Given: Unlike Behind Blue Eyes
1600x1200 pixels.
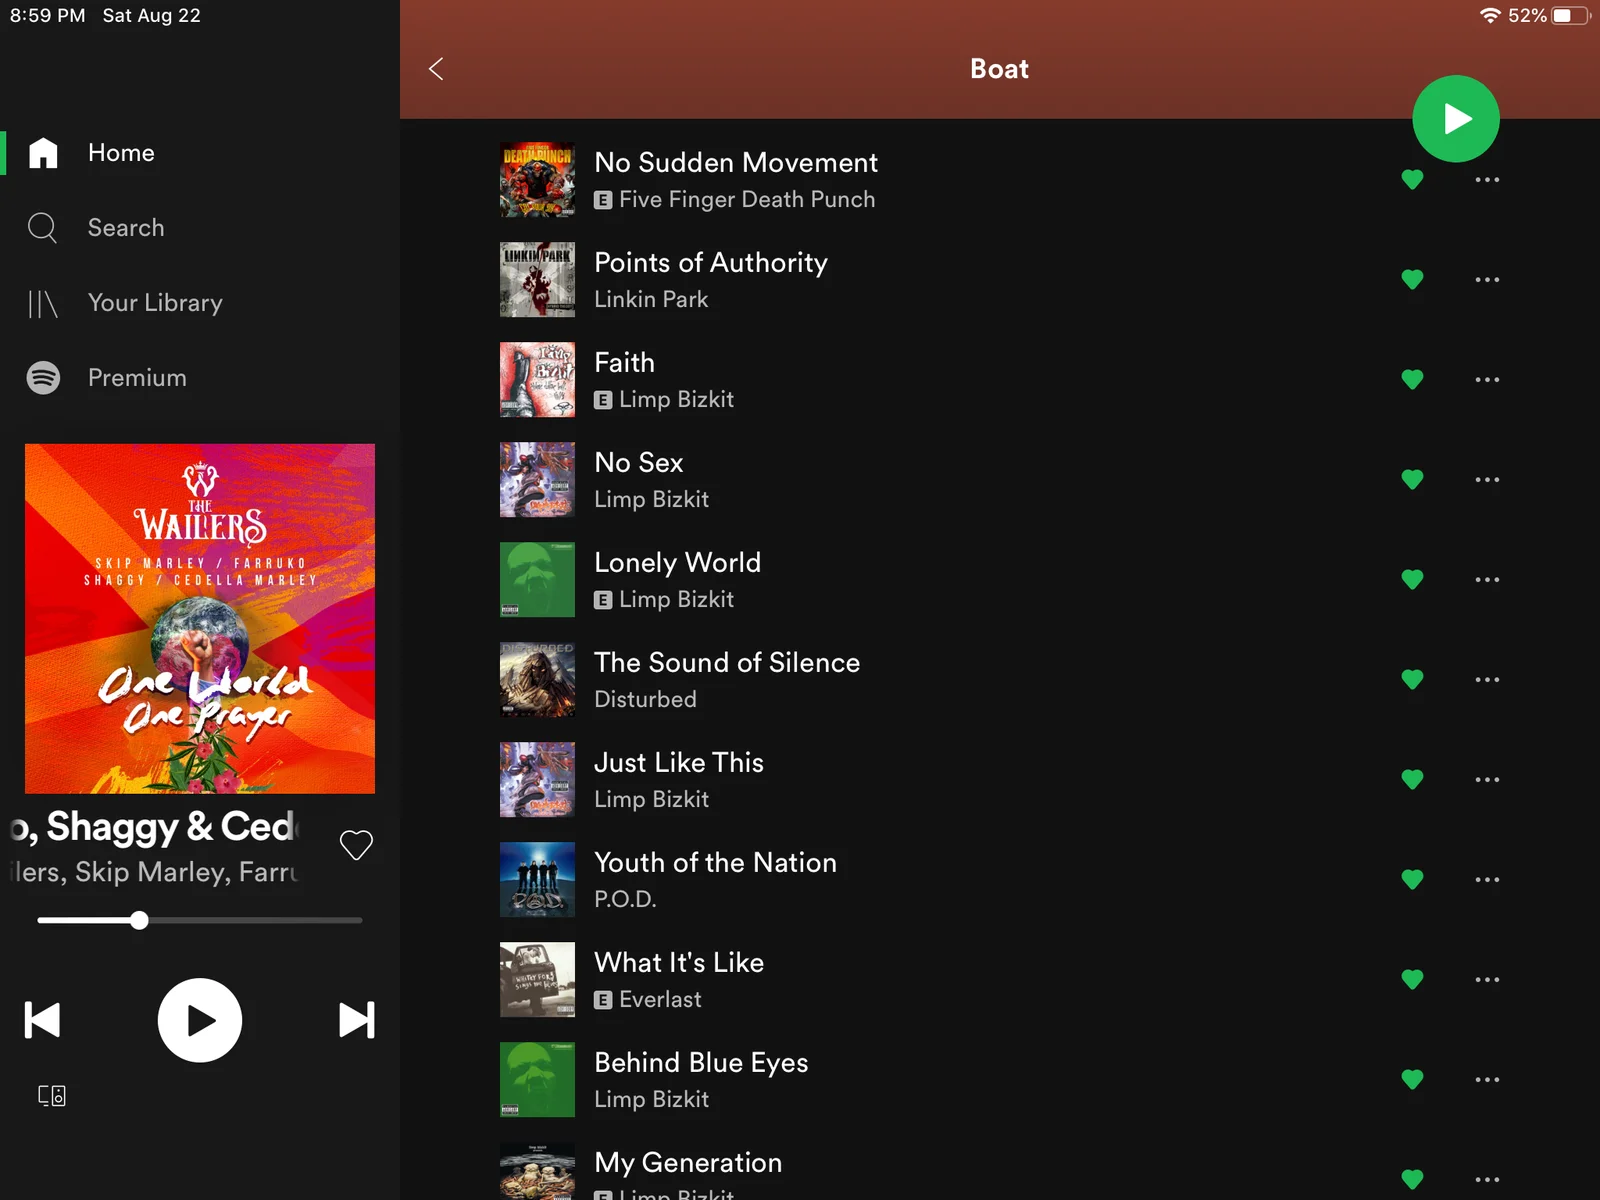Looking at the screenshot, I should (x=1412, y=1080).
